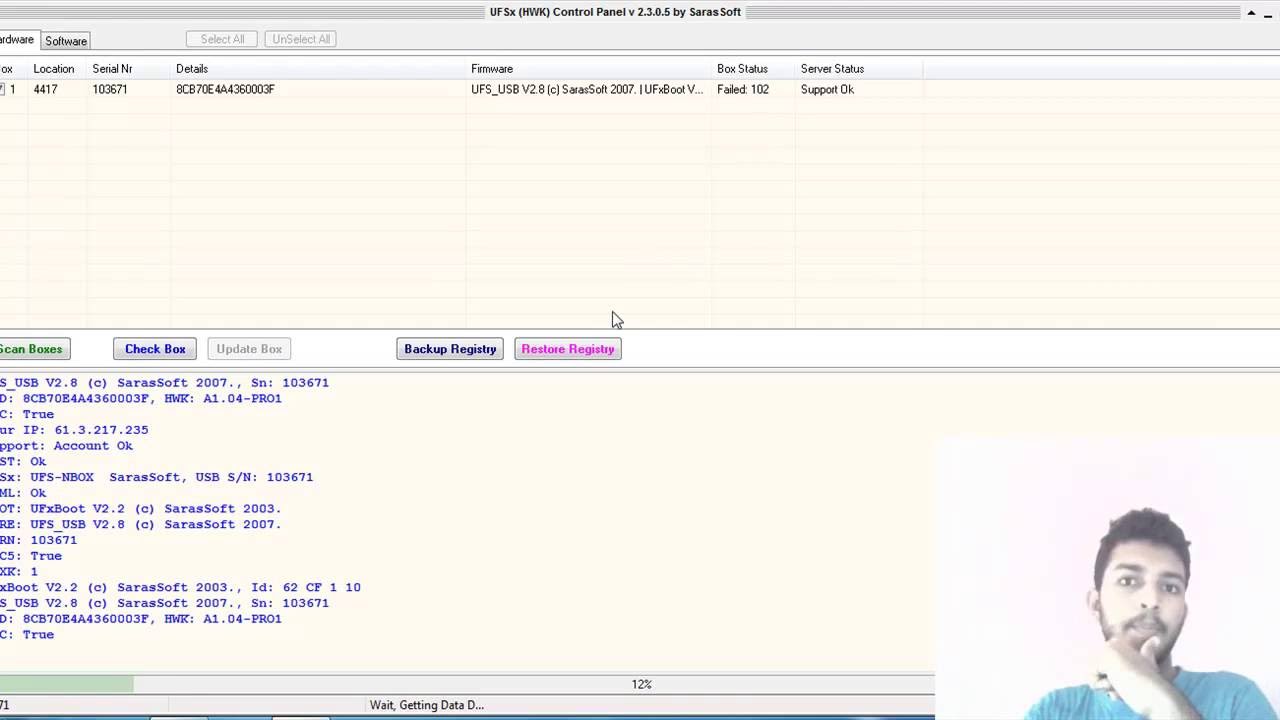The height and width of the screenshot is (720, 1280).
Task: Click the Check Box button
Action: click(x=155, y=349)
